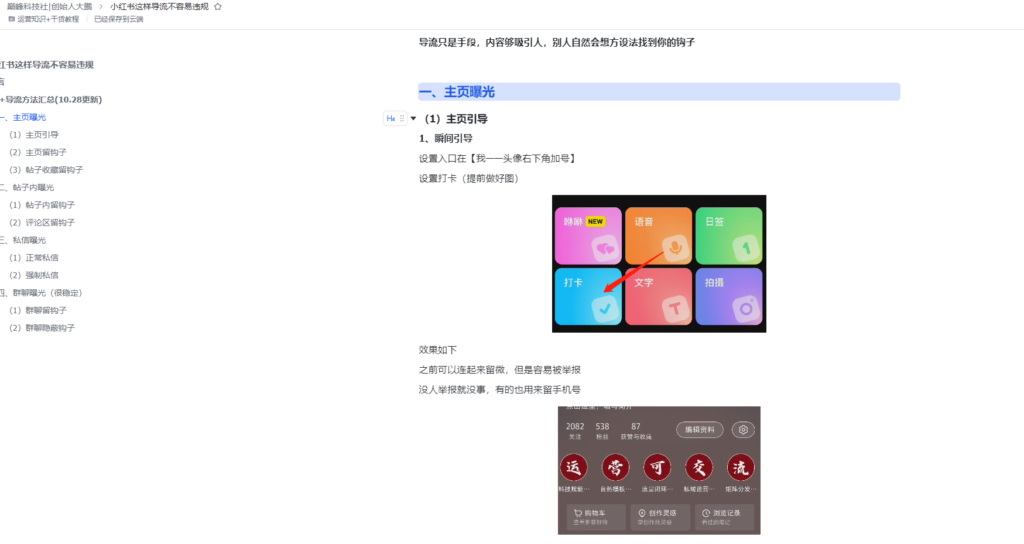This screenshot has height=544, width=1024.
Task: Open the H4 block type menu
Action: point(391,119)
